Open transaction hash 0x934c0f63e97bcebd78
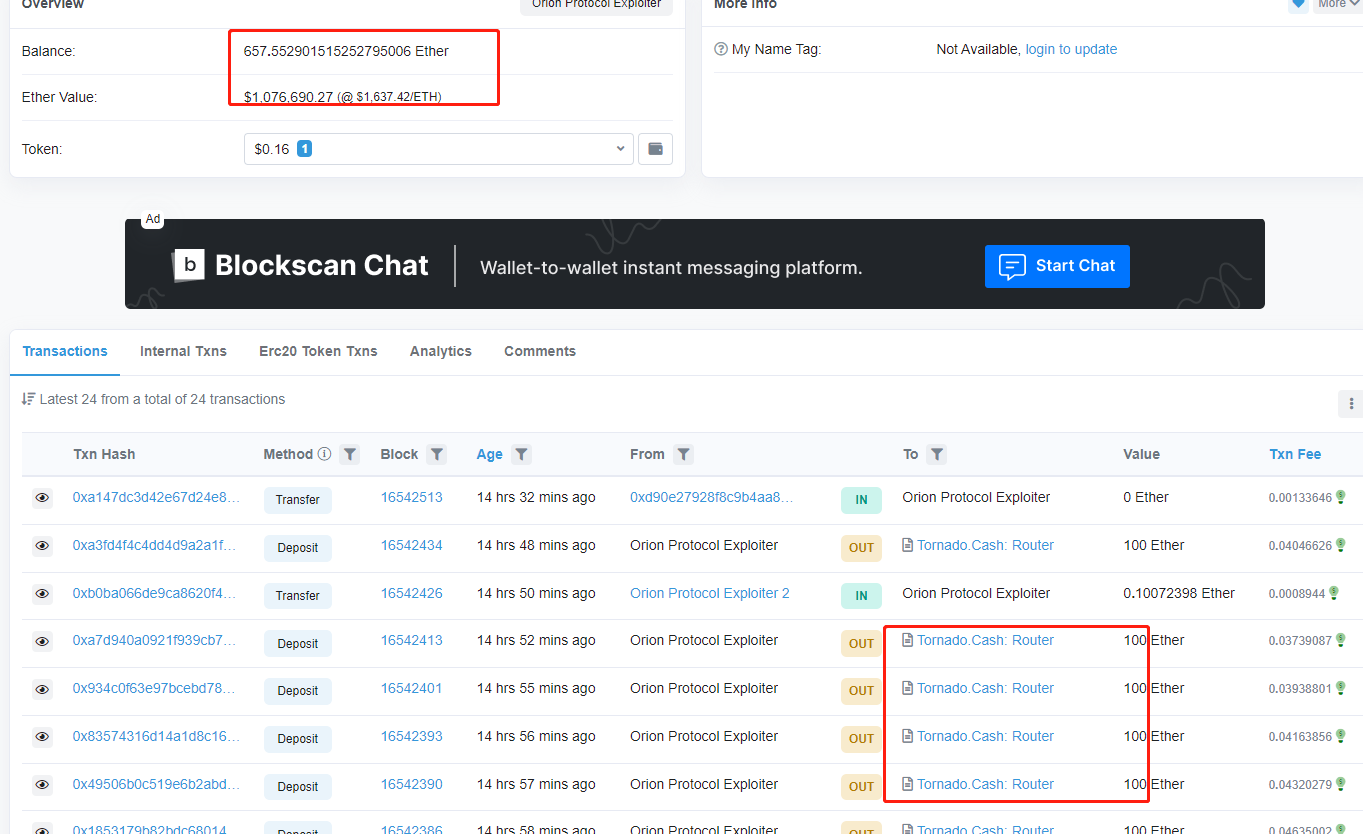Screen dimensions: 1363x834 coord(156,688)
